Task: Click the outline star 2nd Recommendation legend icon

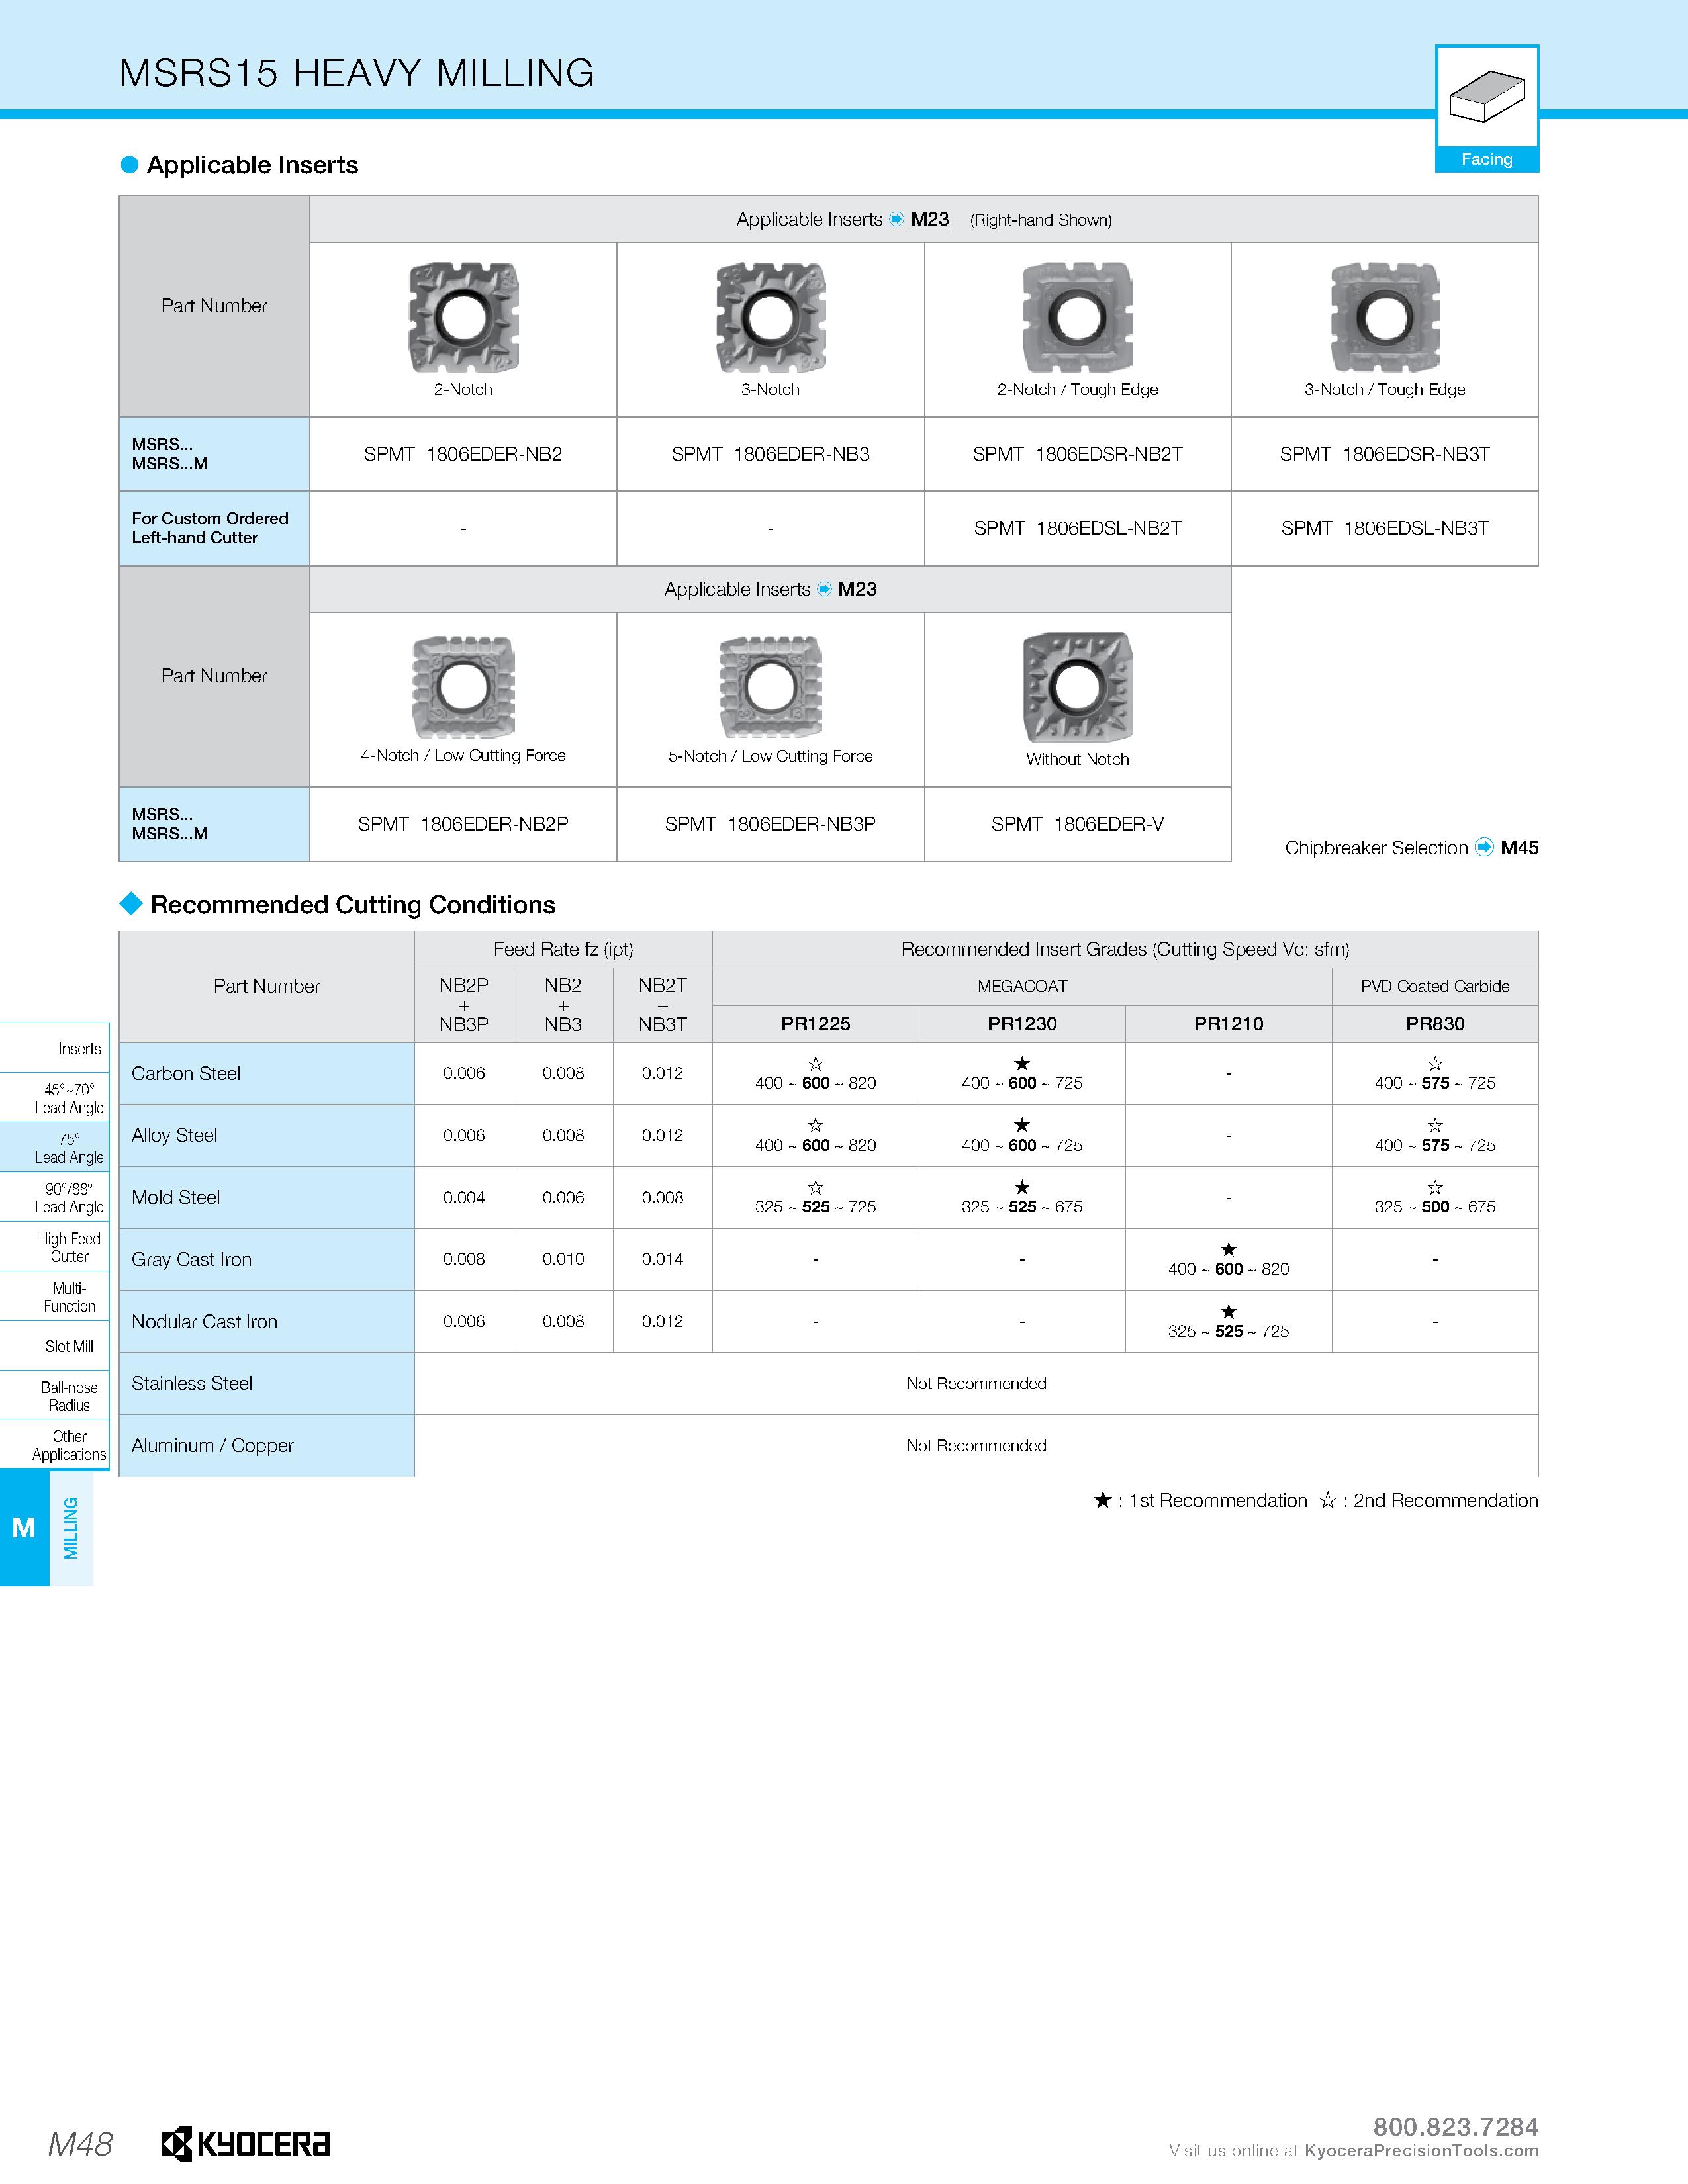Action: pos(1327,1500)
